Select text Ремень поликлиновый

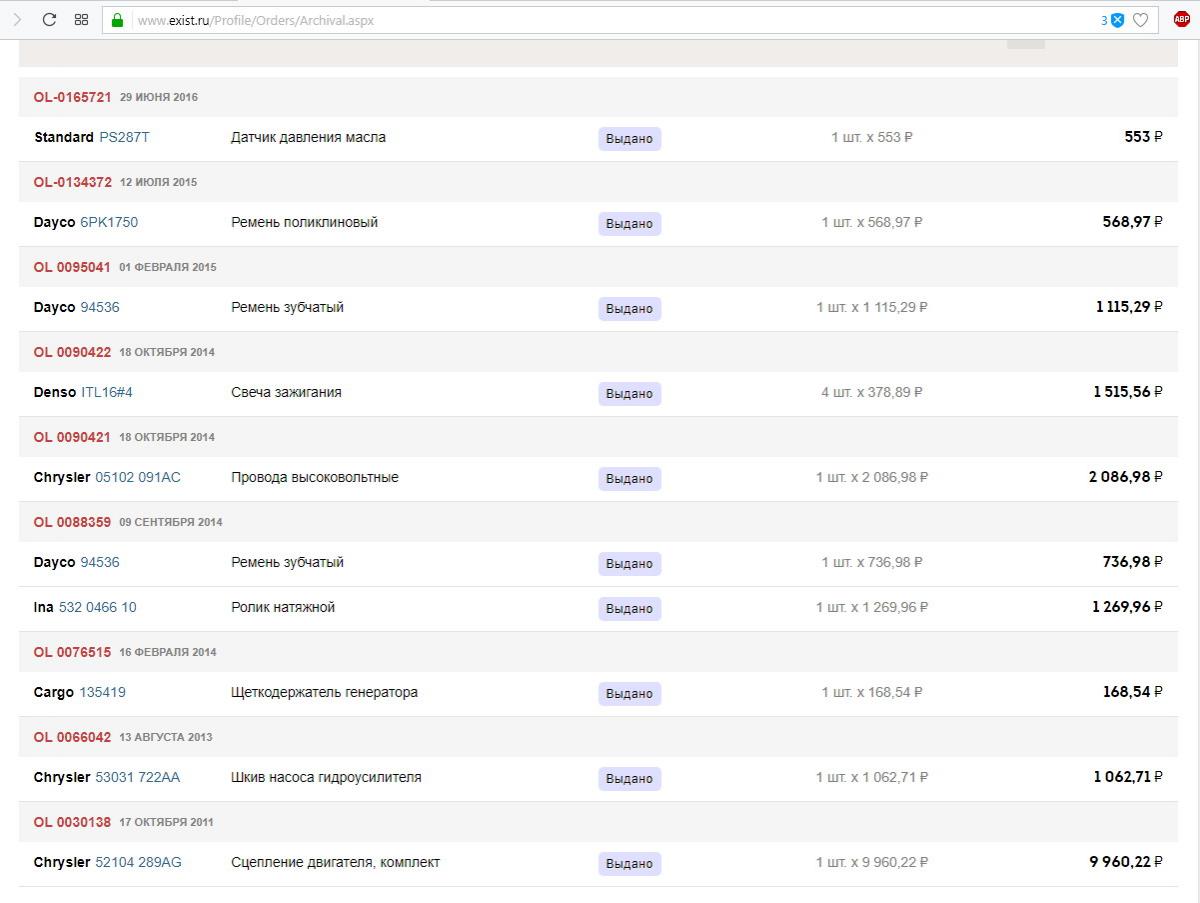click(304, 222)
